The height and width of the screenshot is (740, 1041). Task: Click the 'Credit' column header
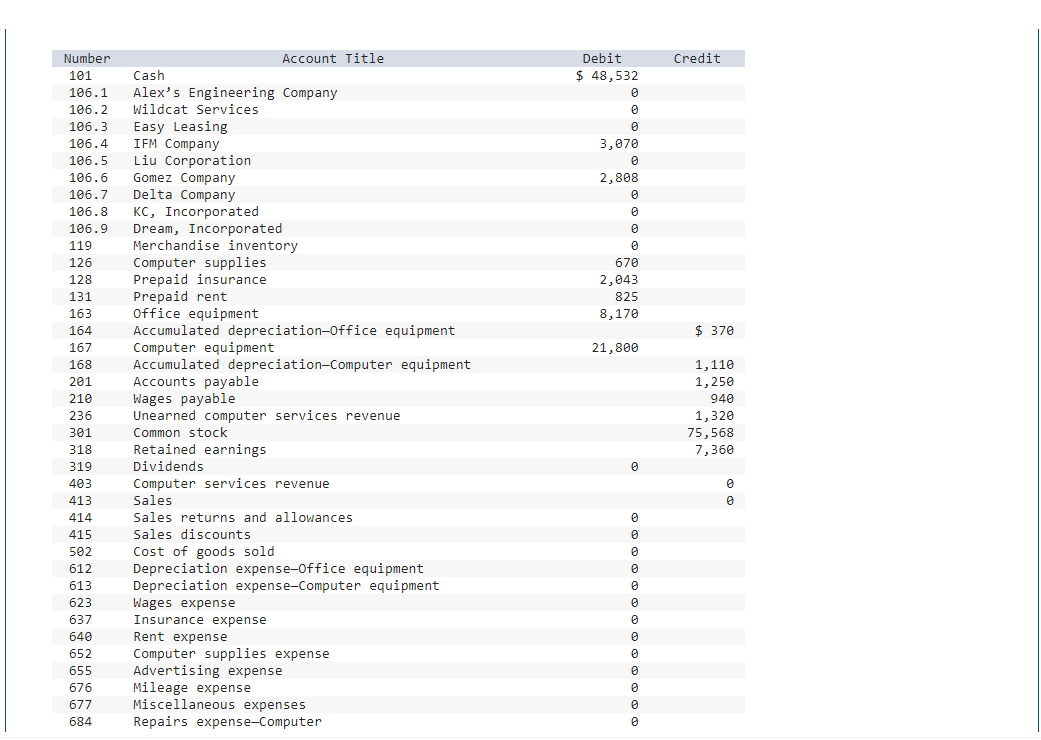(x=696, y=58)
